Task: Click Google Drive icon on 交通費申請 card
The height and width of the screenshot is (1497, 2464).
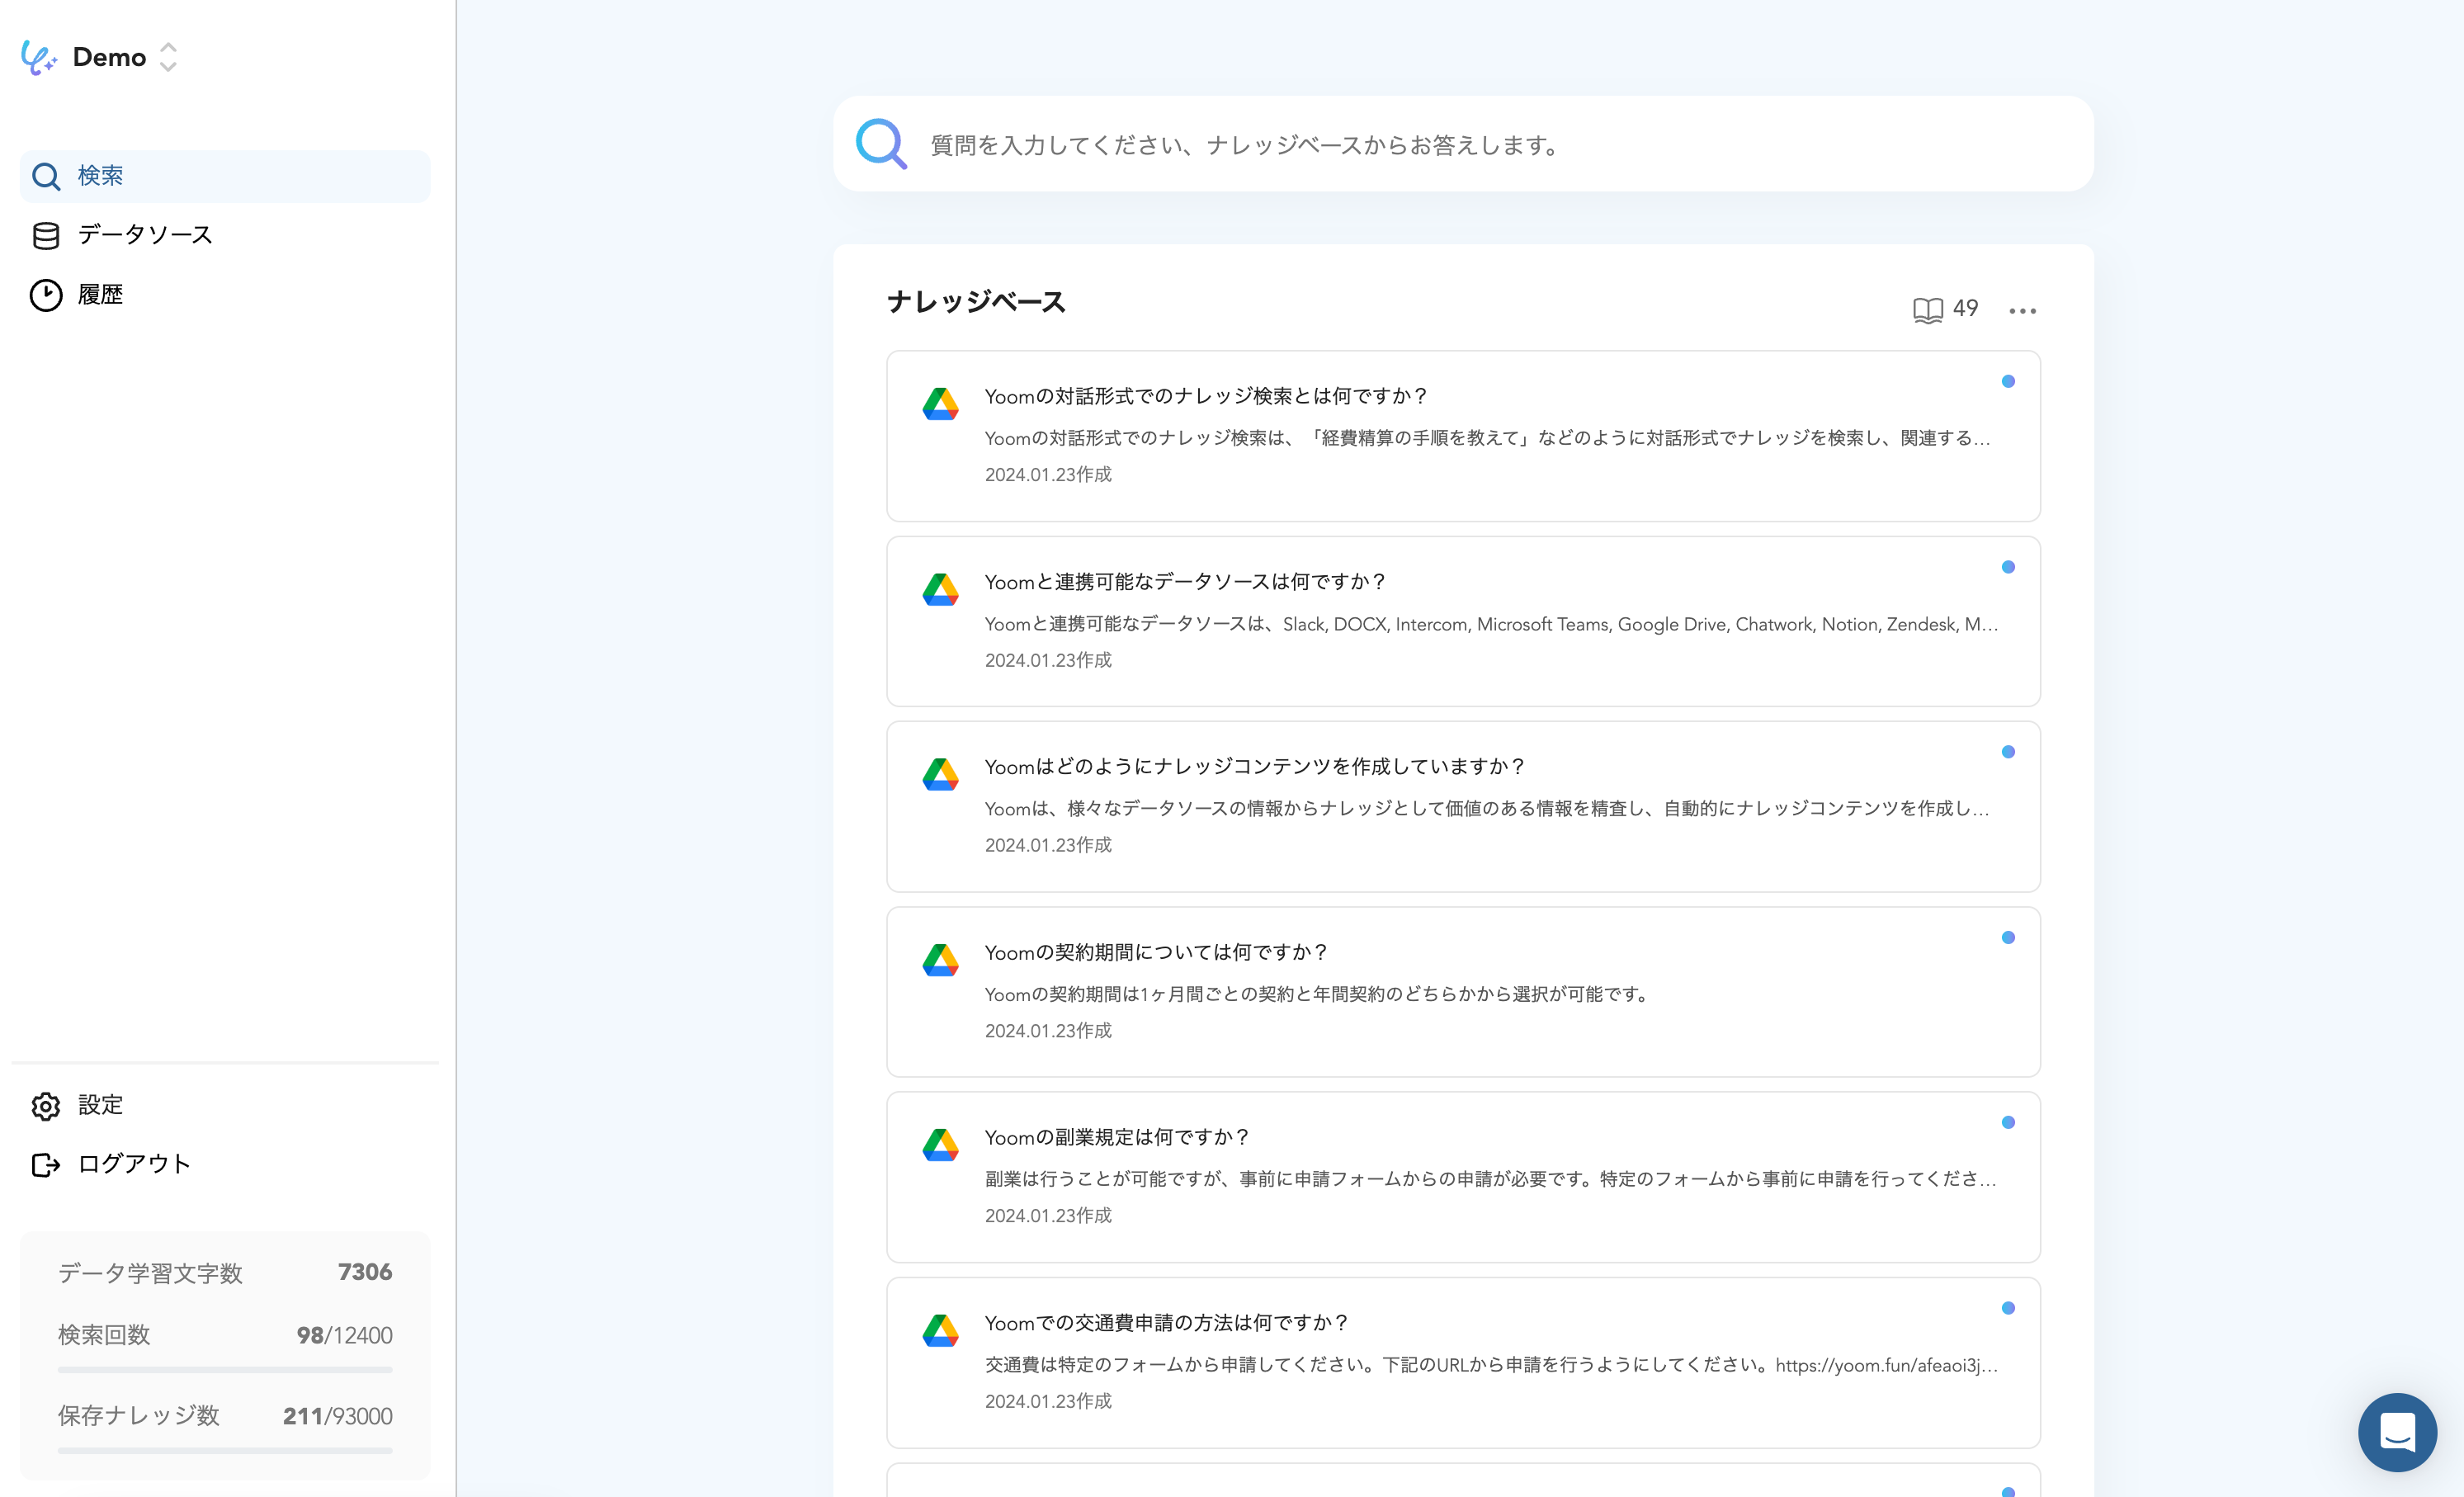Action: coord(940,1331)
